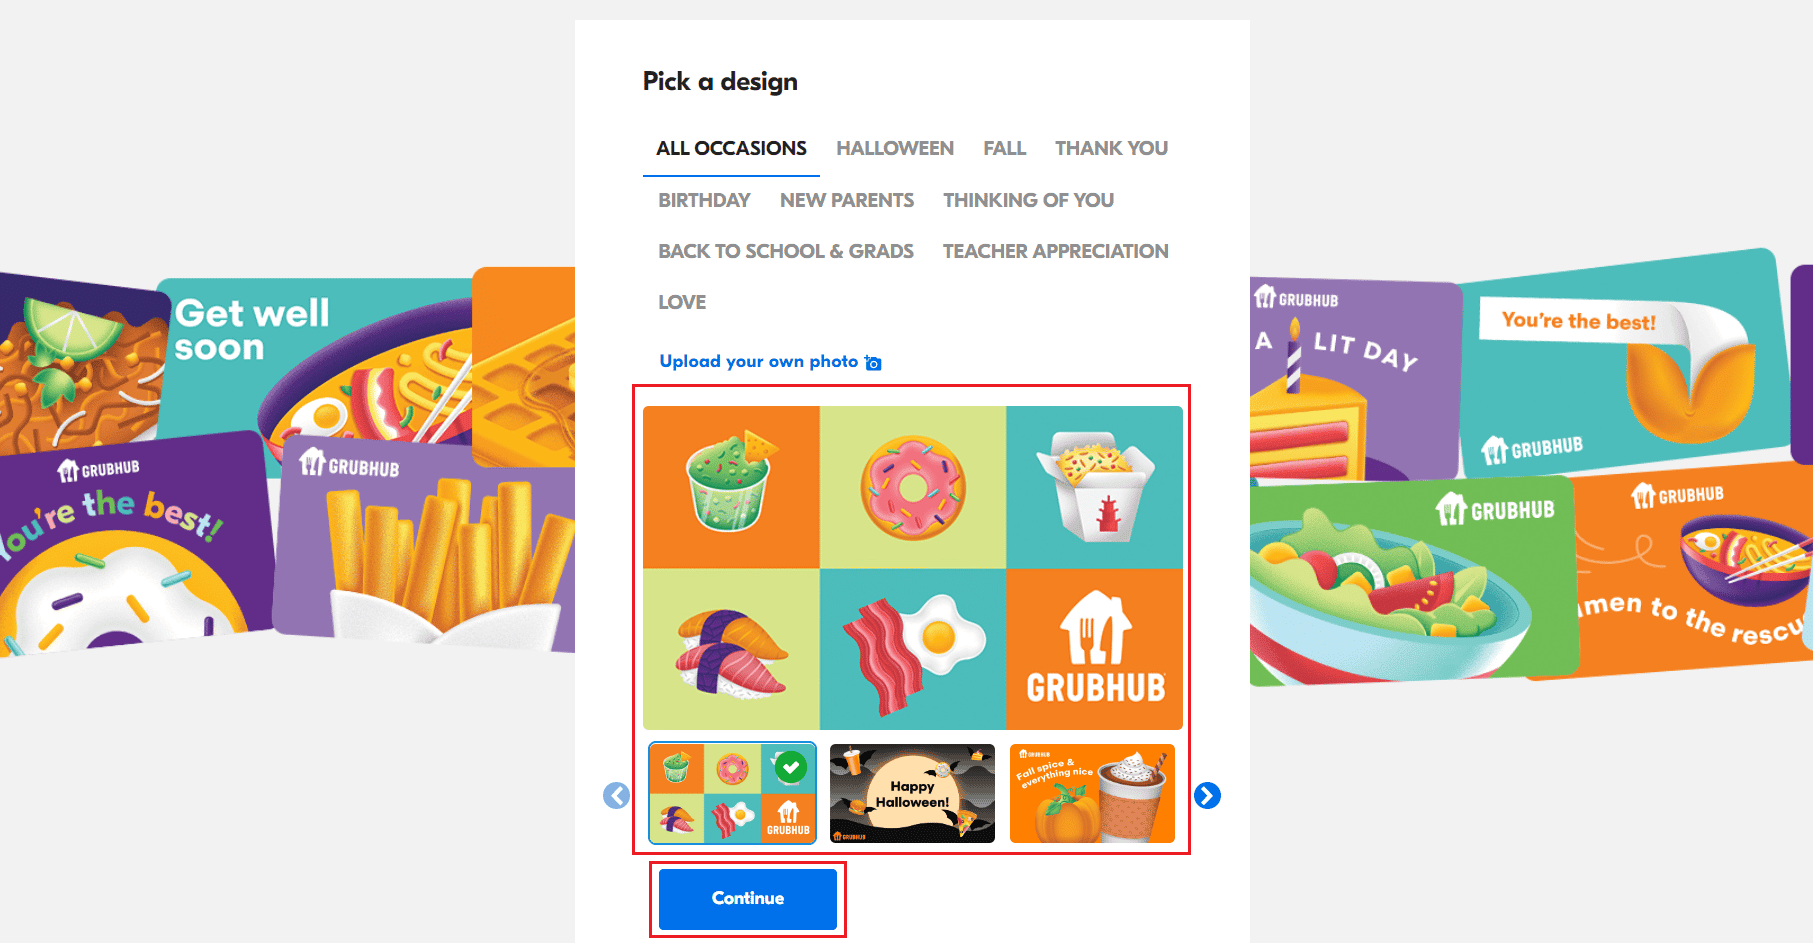Choose the Fall spice pumpkin card design
This screenshot has width=1813, height=943.
[x=1092, y=793]
